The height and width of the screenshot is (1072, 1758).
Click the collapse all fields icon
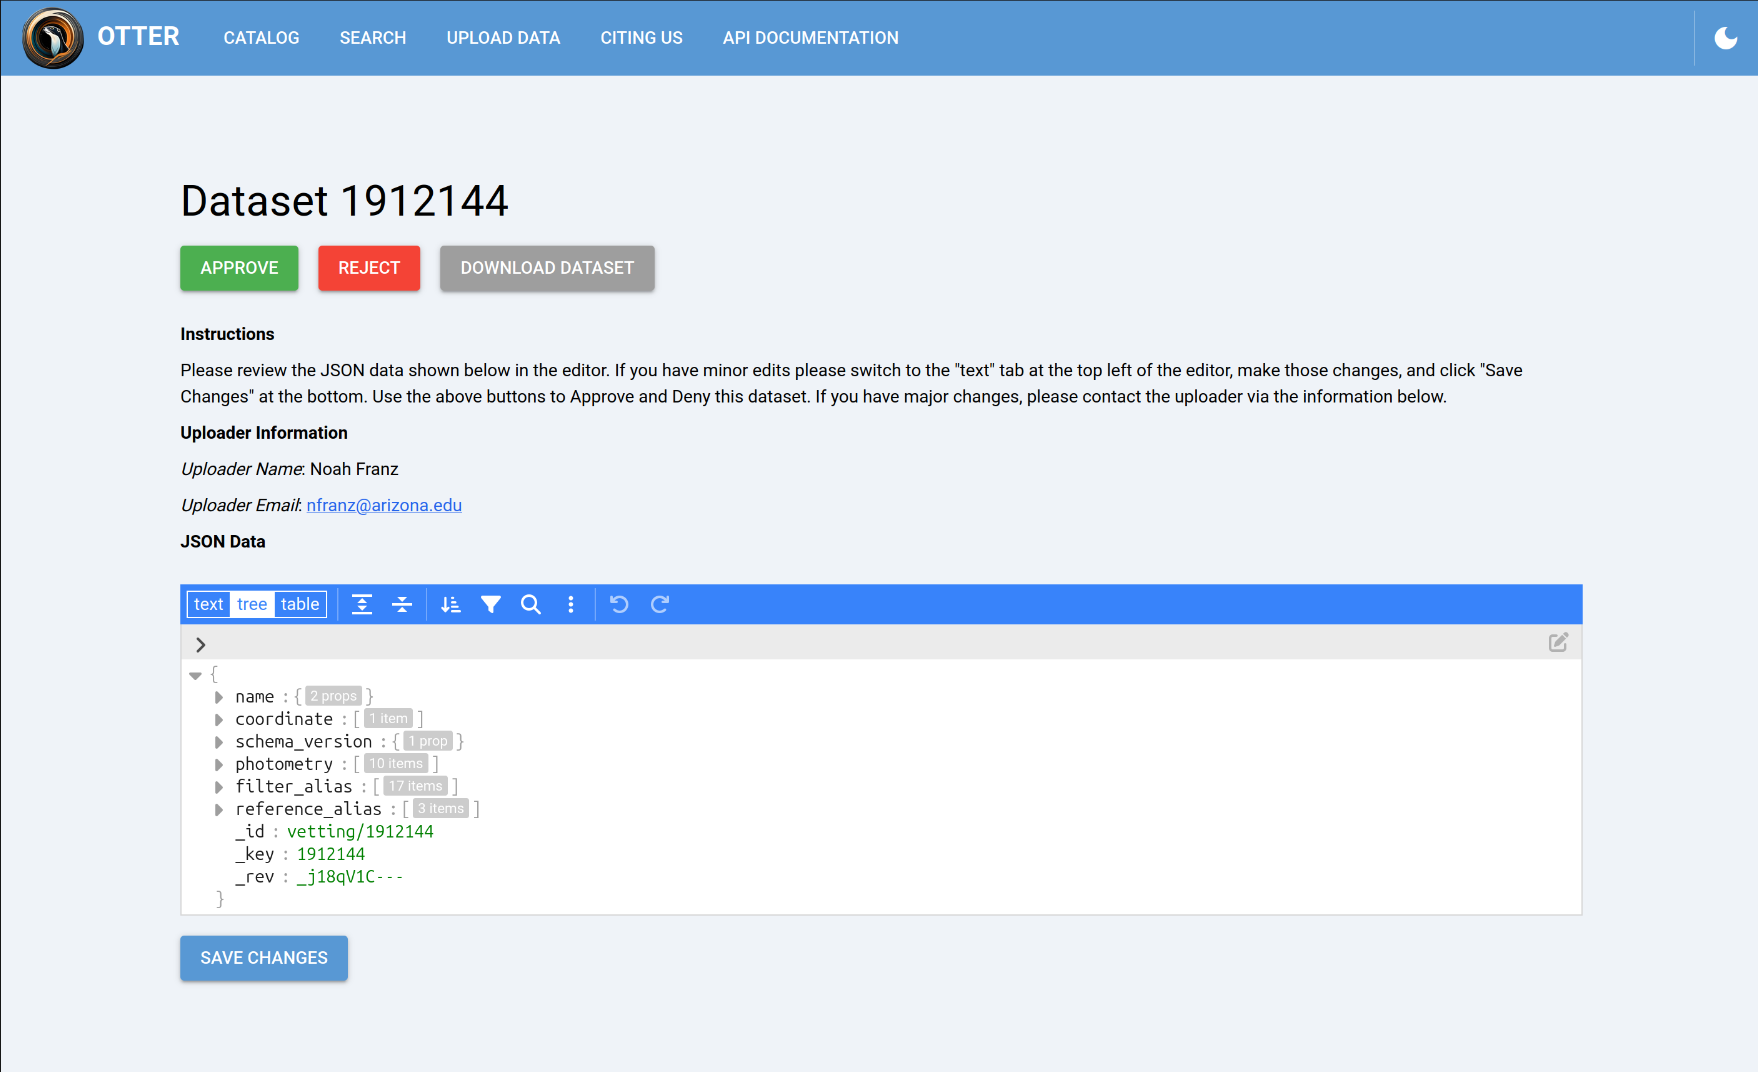[x=402, y=604]
